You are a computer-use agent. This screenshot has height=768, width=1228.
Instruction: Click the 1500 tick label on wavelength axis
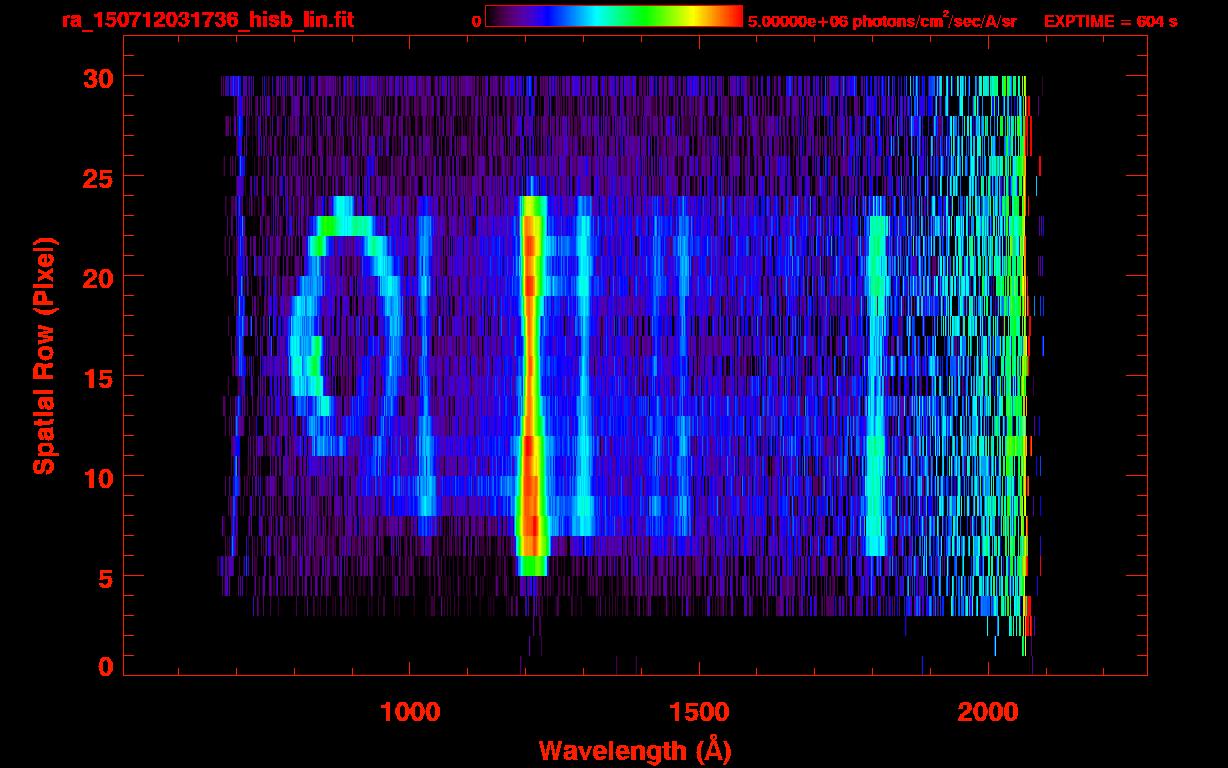pyautogui.click(x=698, y=712)
